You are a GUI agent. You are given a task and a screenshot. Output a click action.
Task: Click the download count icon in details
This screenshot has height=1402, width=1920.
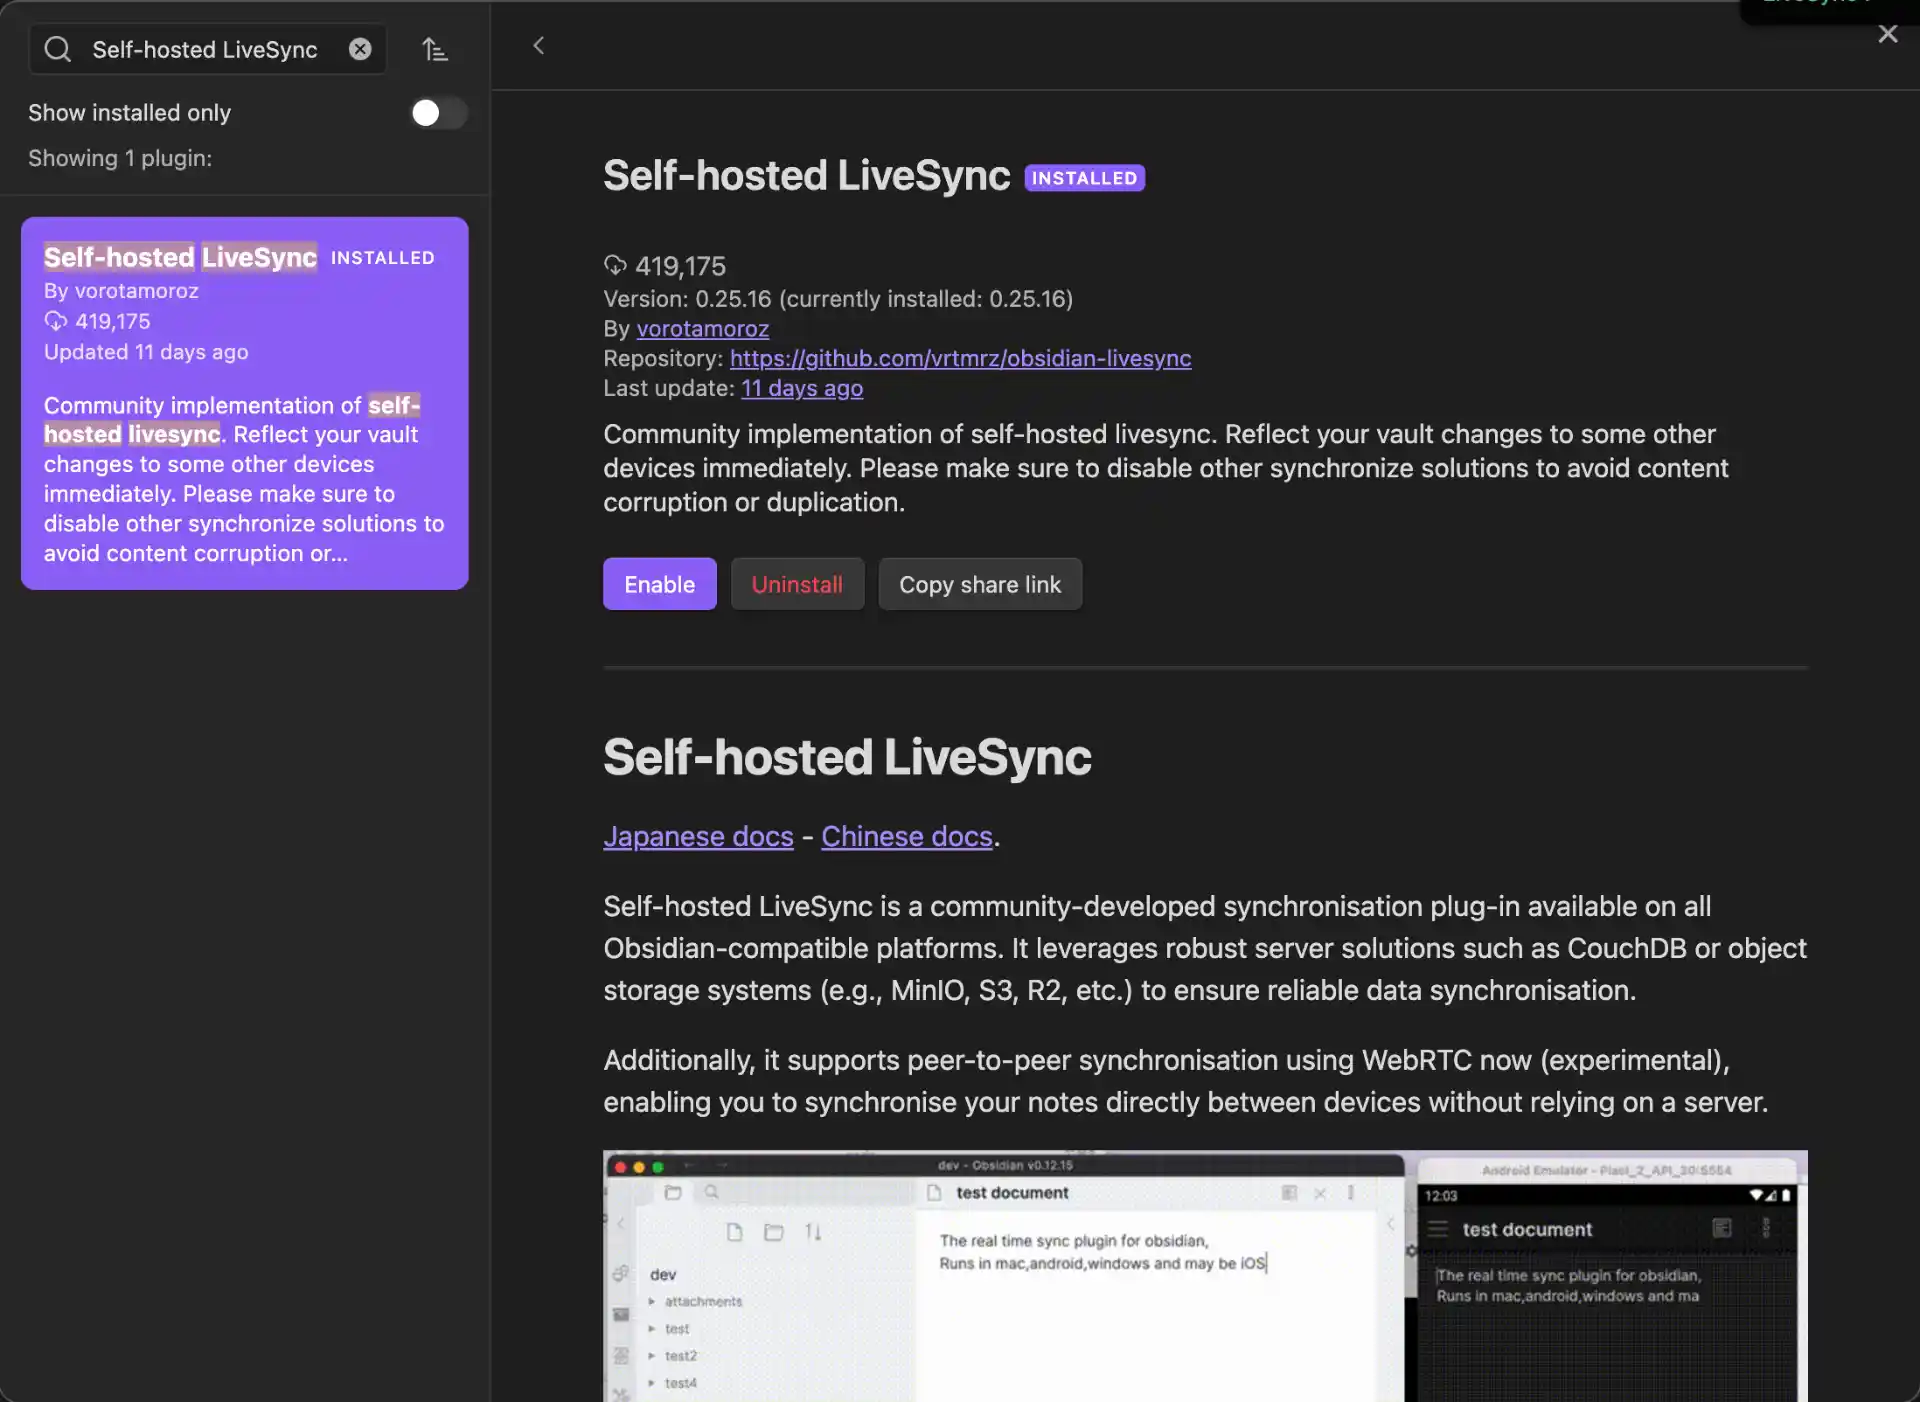coord(614,265)
